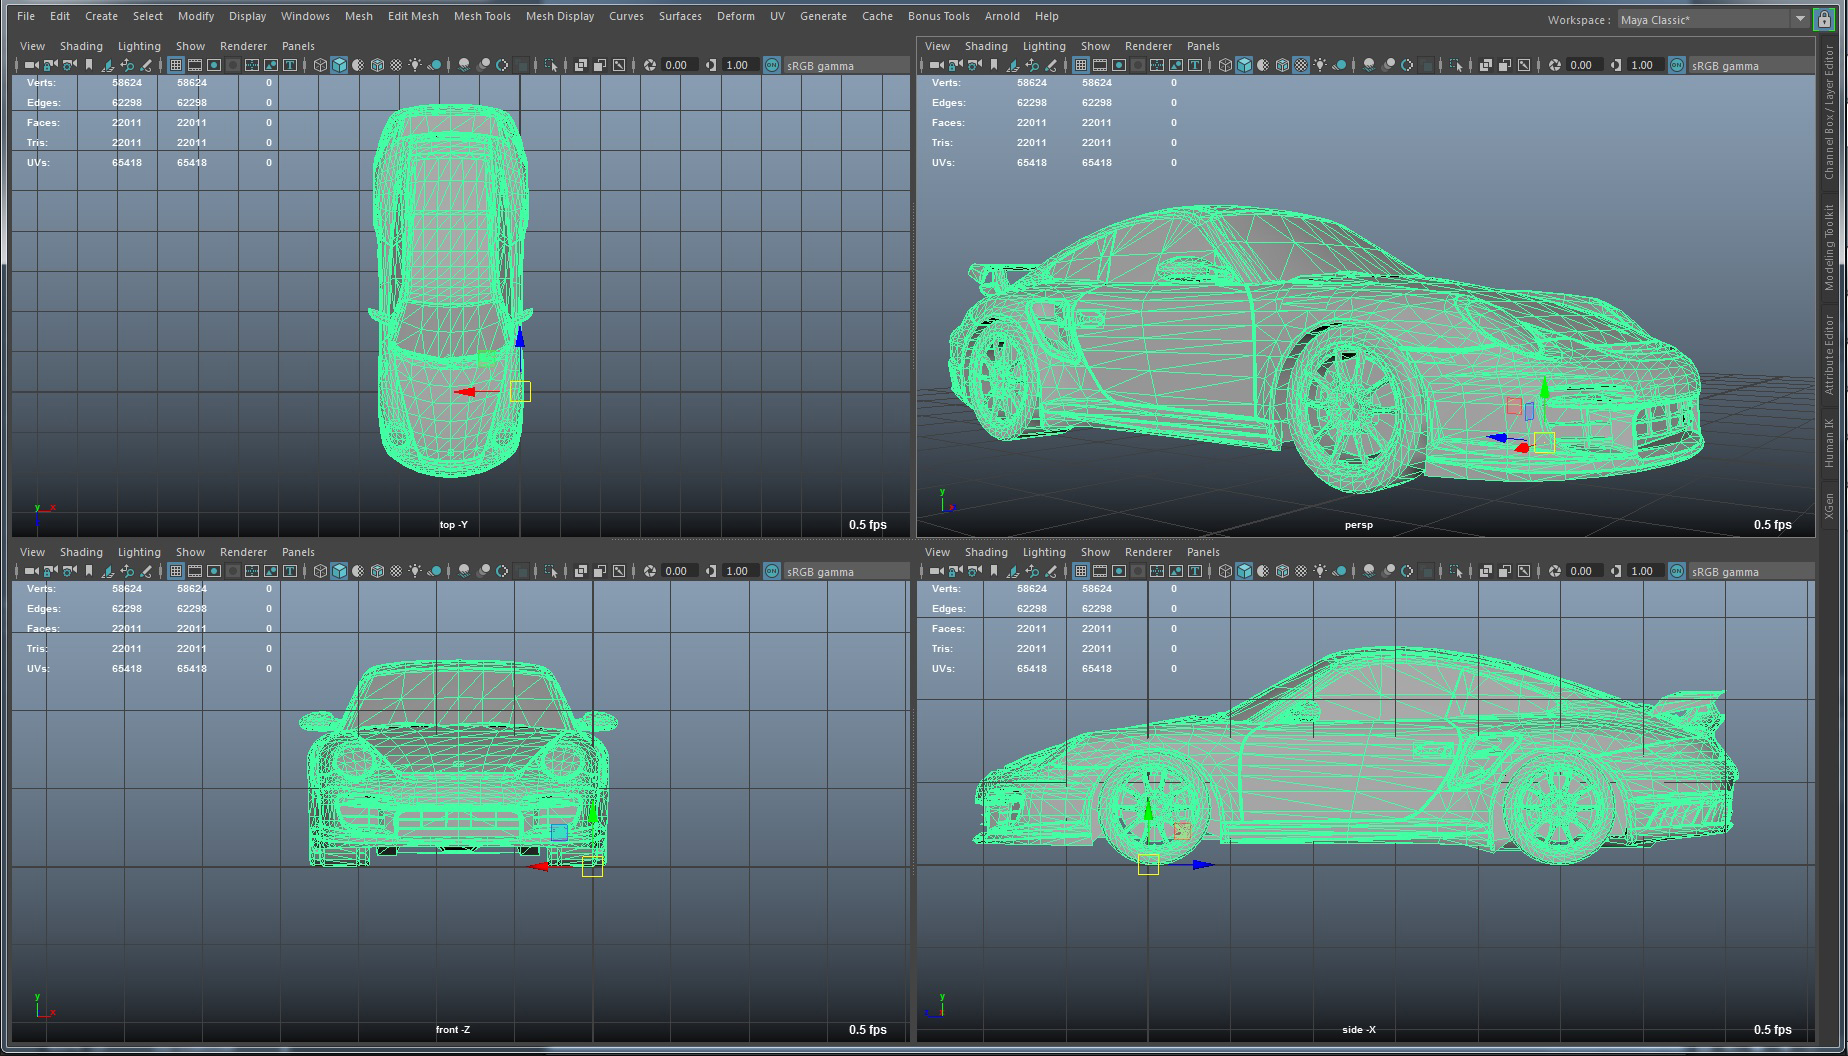Click Select Camera icon in top view panel
The height and width of the screenshot is (1056, 1848).
click(32, 65)
